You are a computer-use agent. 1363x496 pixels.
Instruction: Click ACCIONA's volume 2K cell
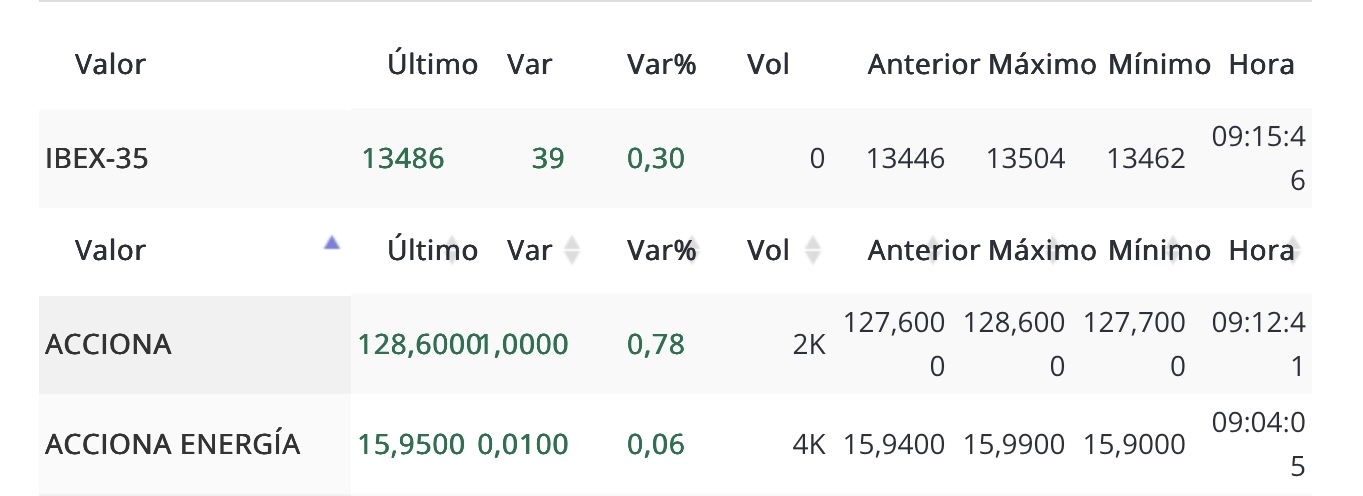point(808,344)
